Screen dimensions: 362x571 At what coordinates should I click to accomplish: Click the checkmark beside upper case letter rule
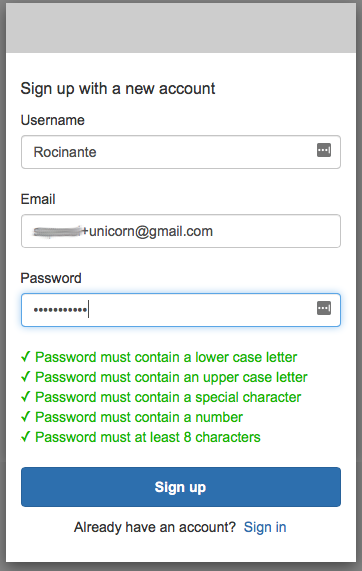[x=25, y=377]
